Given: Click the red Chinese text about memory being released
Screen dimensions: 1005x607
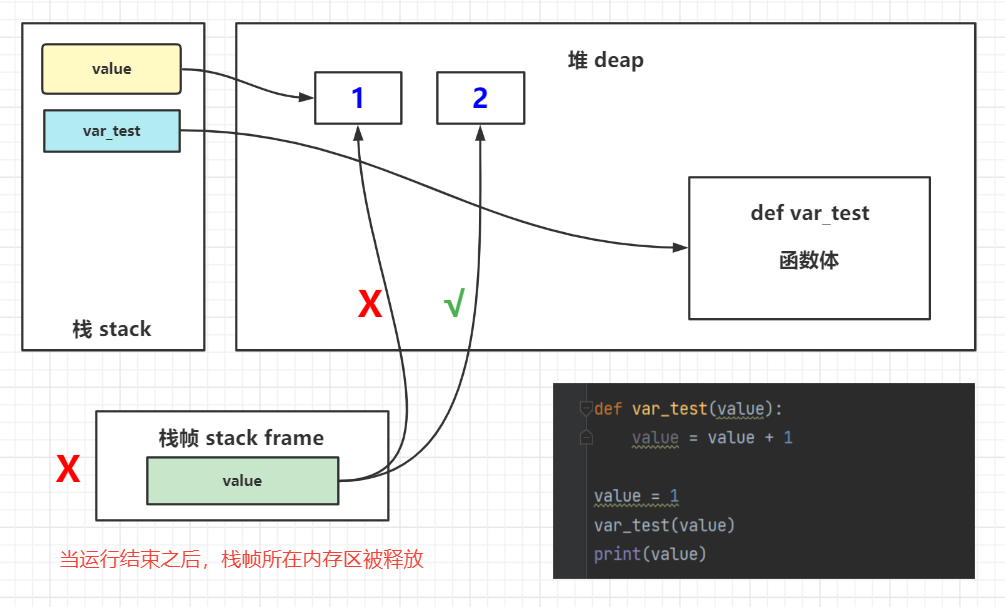Looking at the screenshot, I should point(241,560).
